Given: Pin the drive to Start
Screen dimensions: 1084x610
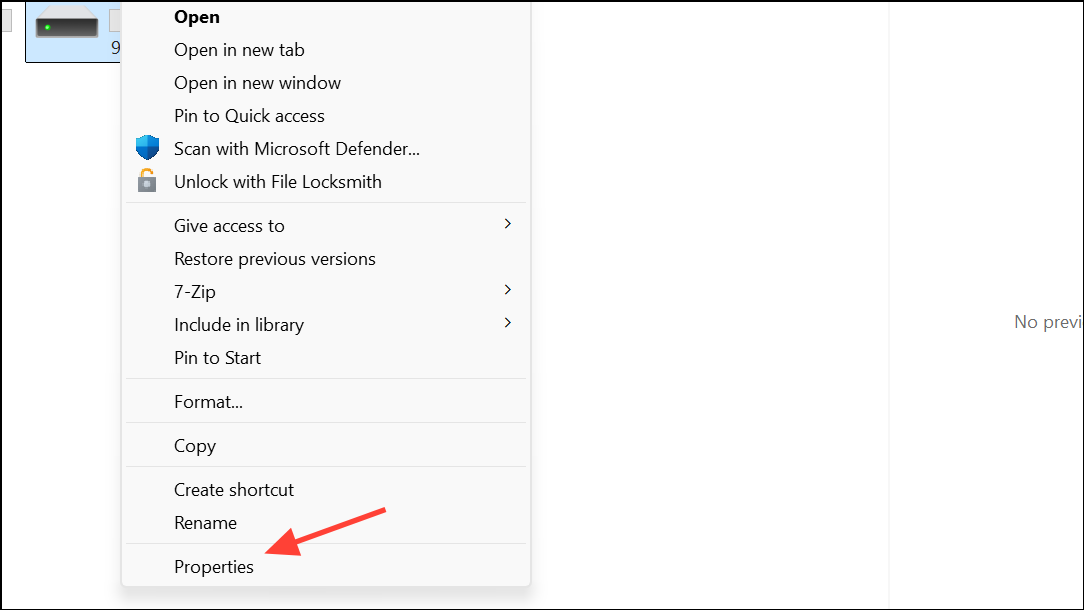Looking at the screenshot, I should coord(217,357).
